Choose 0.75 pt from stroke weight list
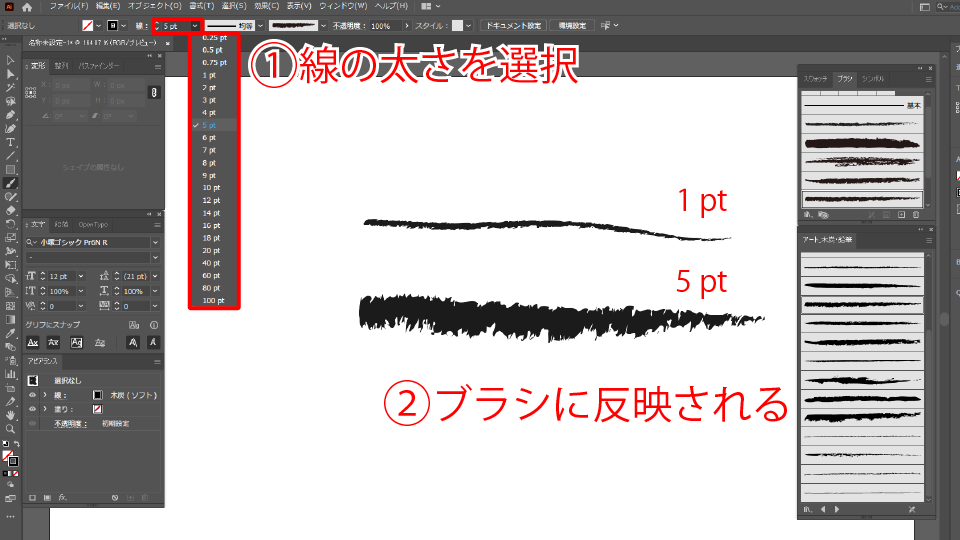 click(214, 62)
